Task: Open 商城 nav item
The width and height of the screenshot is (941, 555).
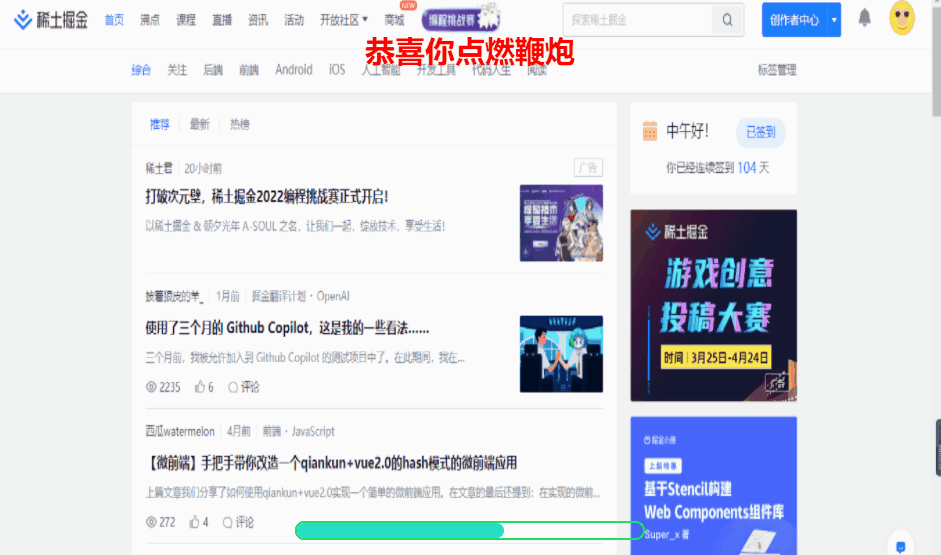Action: pos(394,20)
